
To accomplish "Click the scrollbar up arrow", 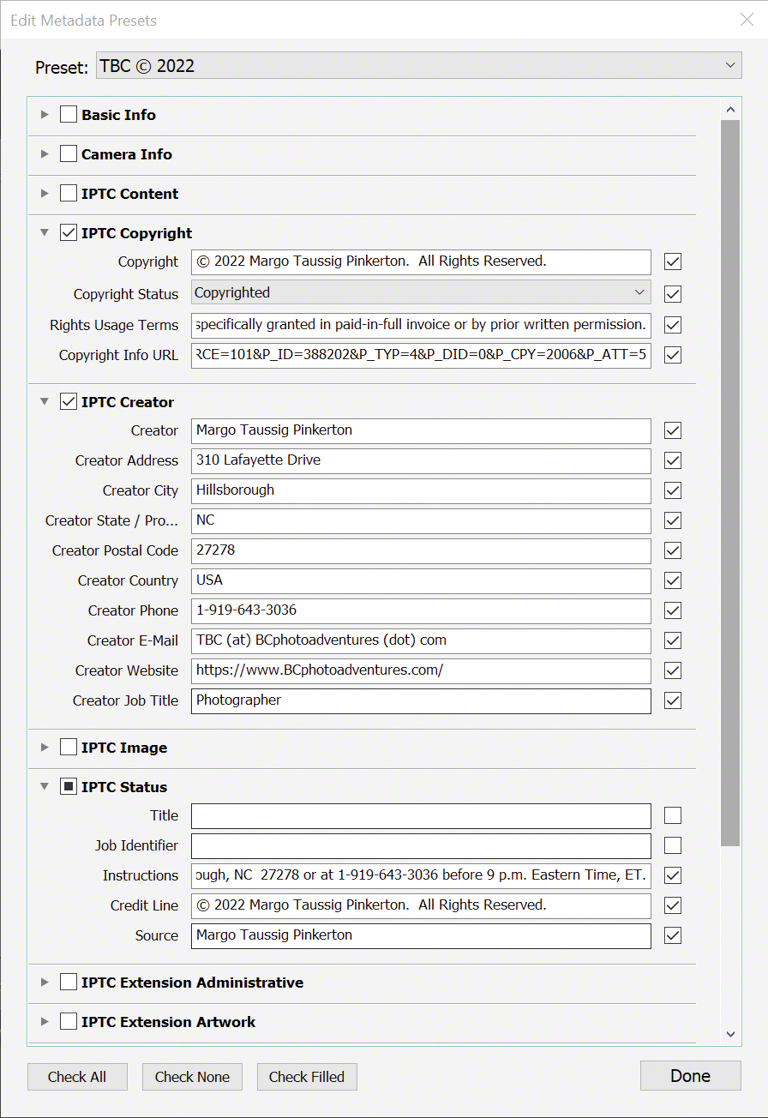I will (730, 110).
